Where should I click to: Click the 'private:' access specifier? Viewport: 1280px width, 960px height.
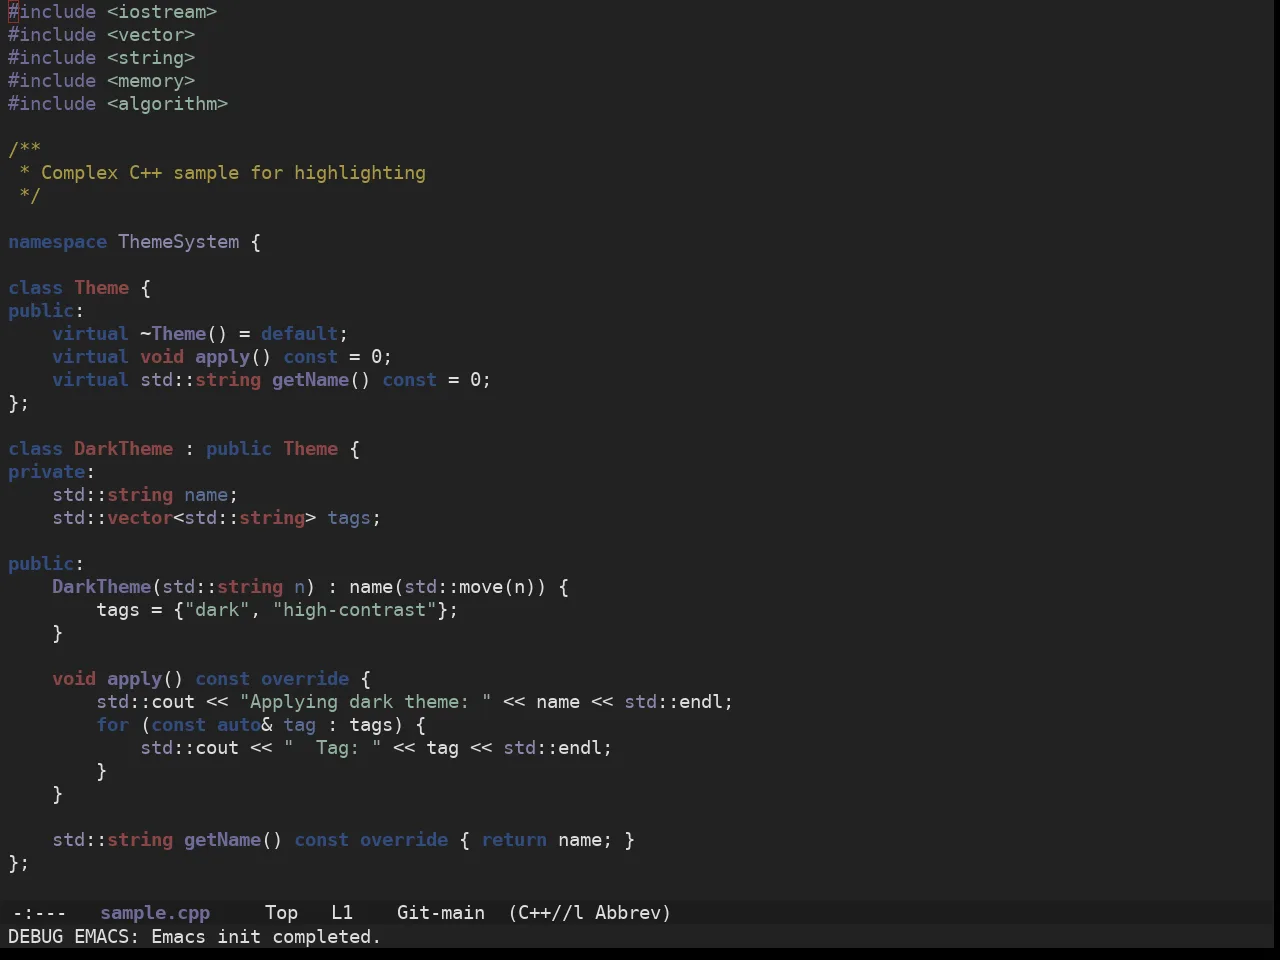52,472
